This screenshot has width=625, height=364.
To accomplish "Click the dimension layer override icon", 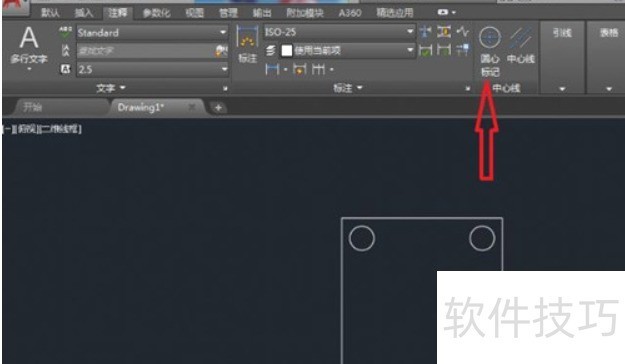I will tap(271, 50).
